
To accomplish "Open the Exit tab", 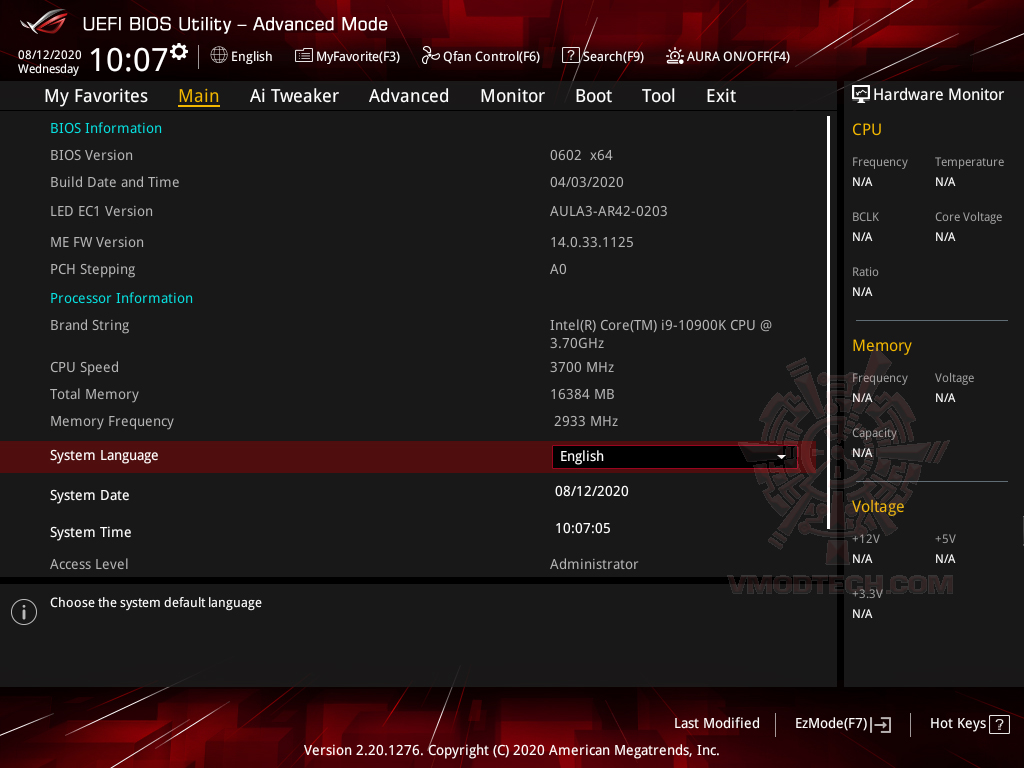I will click(x=721, y=96).
